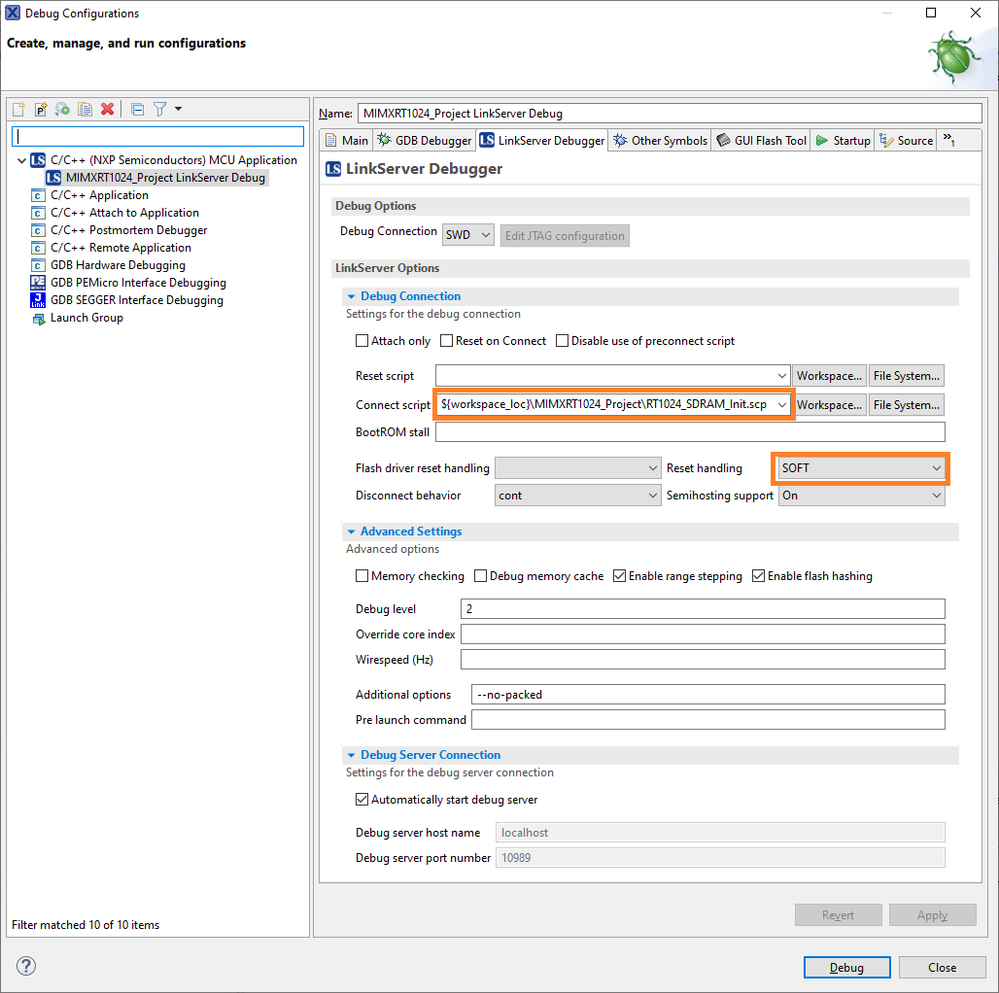999x993 pixels.
Task: Open help with the question mark icon
Action: pyautogui.click(x=27, y=965)
